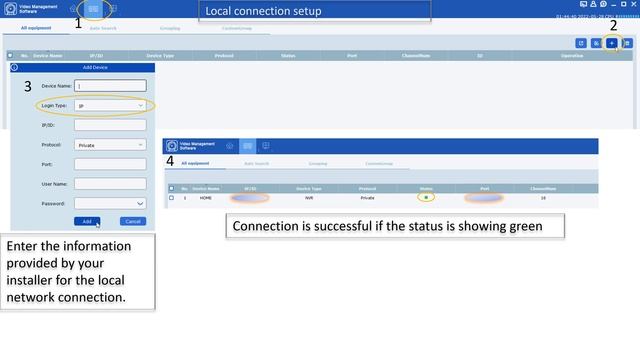Click the add device plus button
The width and height of the screenshot is (640, 360).
612,43
